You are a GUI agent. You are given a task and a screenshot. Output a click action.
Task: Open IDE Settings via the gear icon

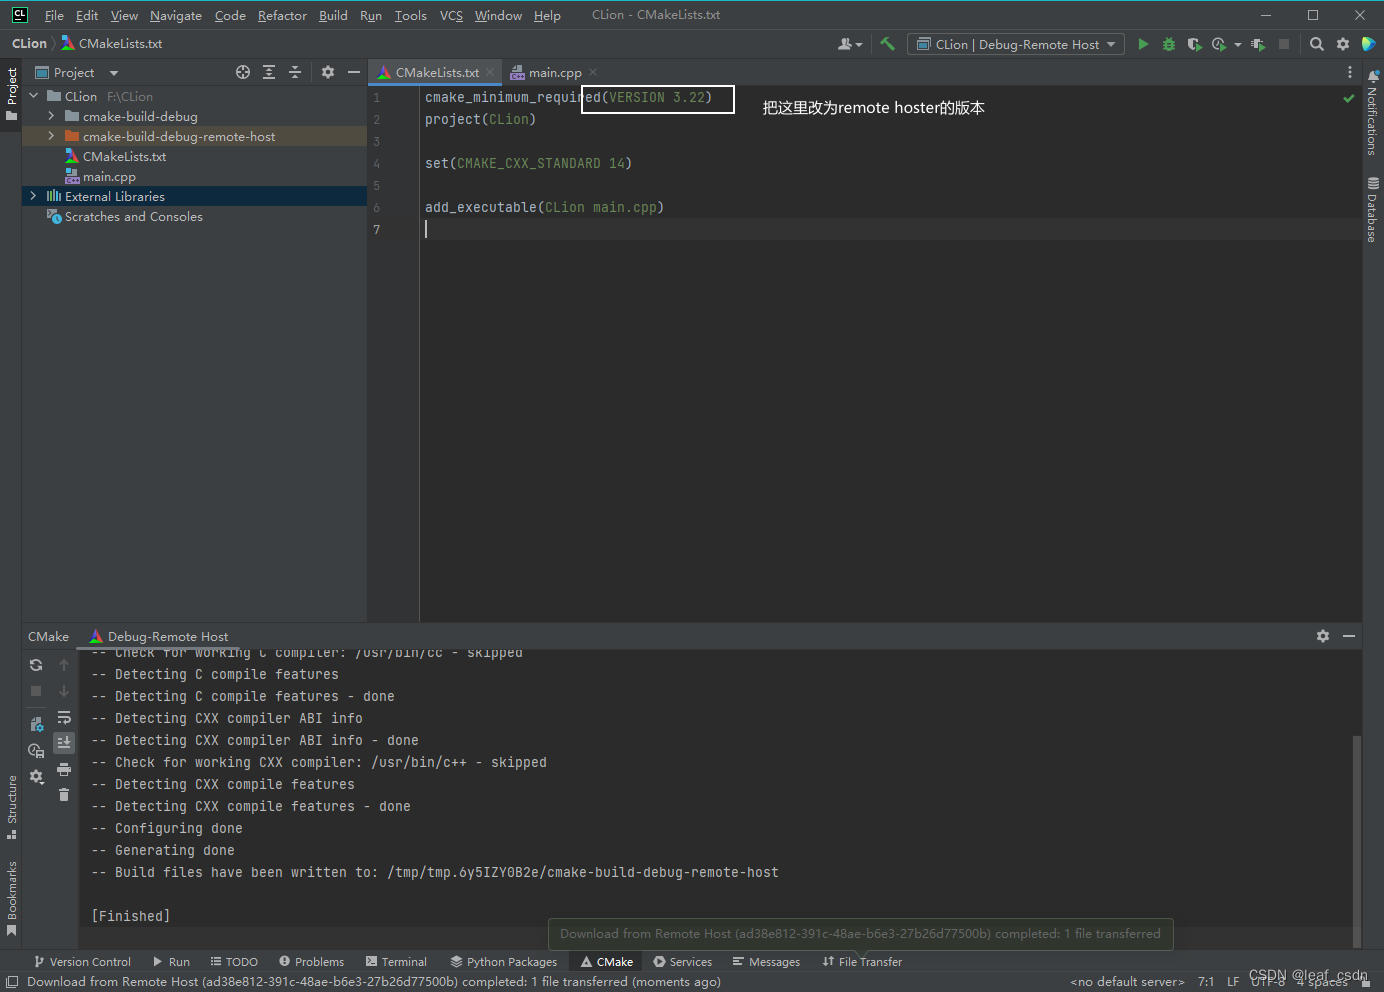click(x=1342, y=43)
